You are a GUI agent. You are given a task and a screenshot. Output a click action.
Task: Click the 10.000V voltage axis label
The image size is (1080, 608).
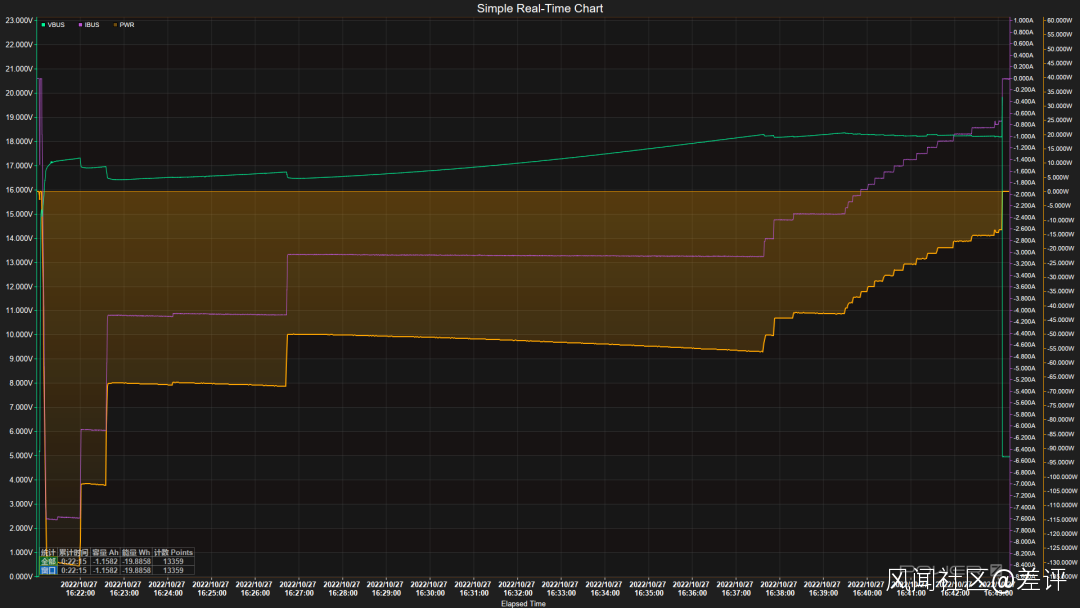[x=19, y=335]
